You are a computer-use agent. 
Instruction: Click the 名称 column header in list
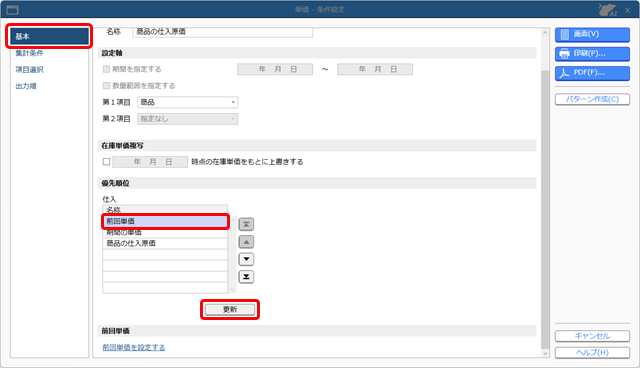(x=165, y=210)
